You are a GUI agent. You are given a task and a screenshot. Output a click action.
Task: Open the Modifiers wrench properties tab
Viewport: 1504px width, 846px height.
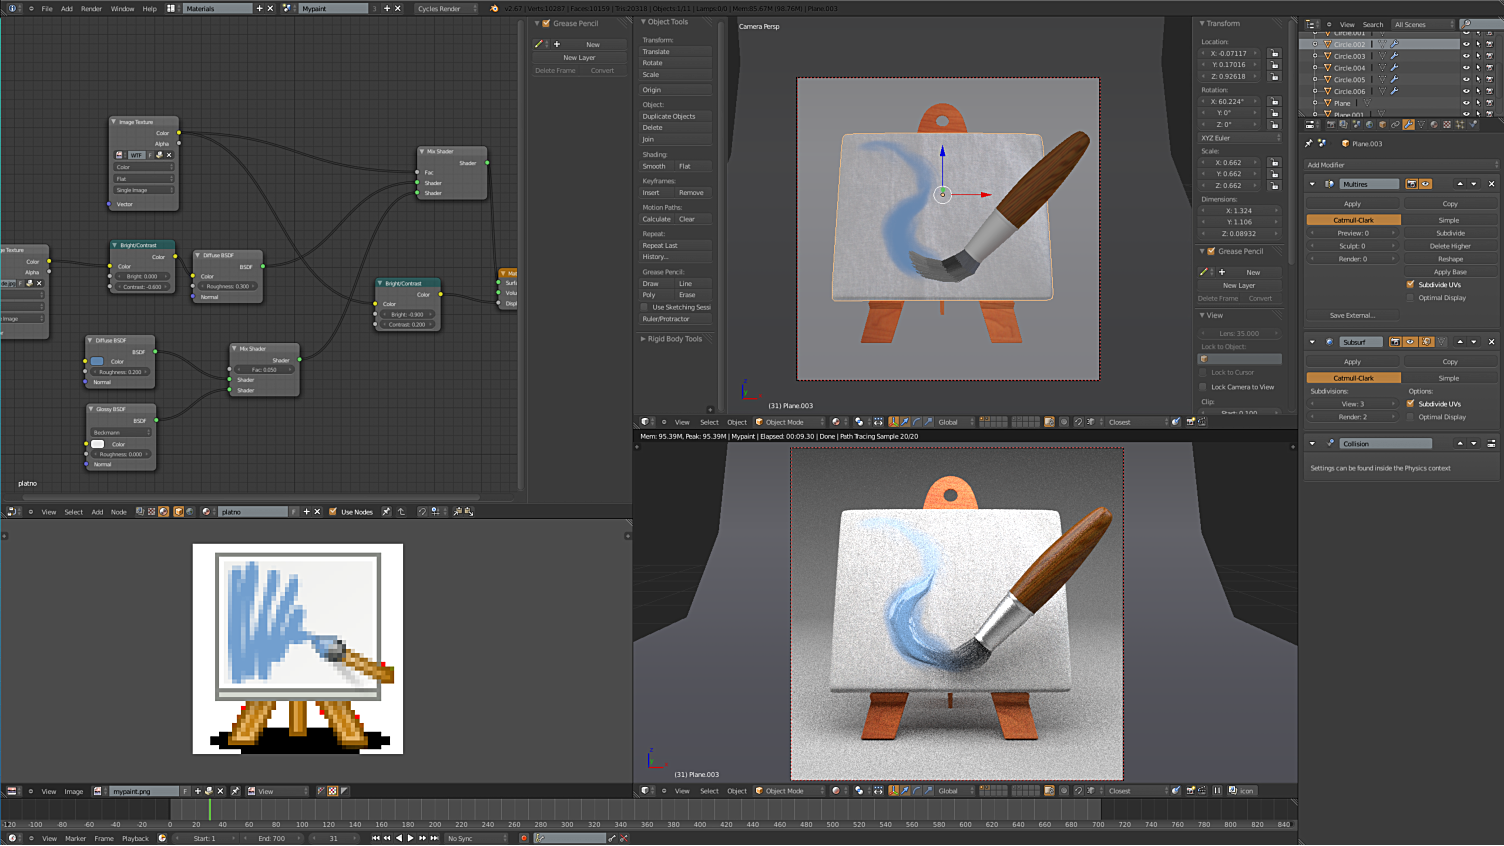[1408, 125]
